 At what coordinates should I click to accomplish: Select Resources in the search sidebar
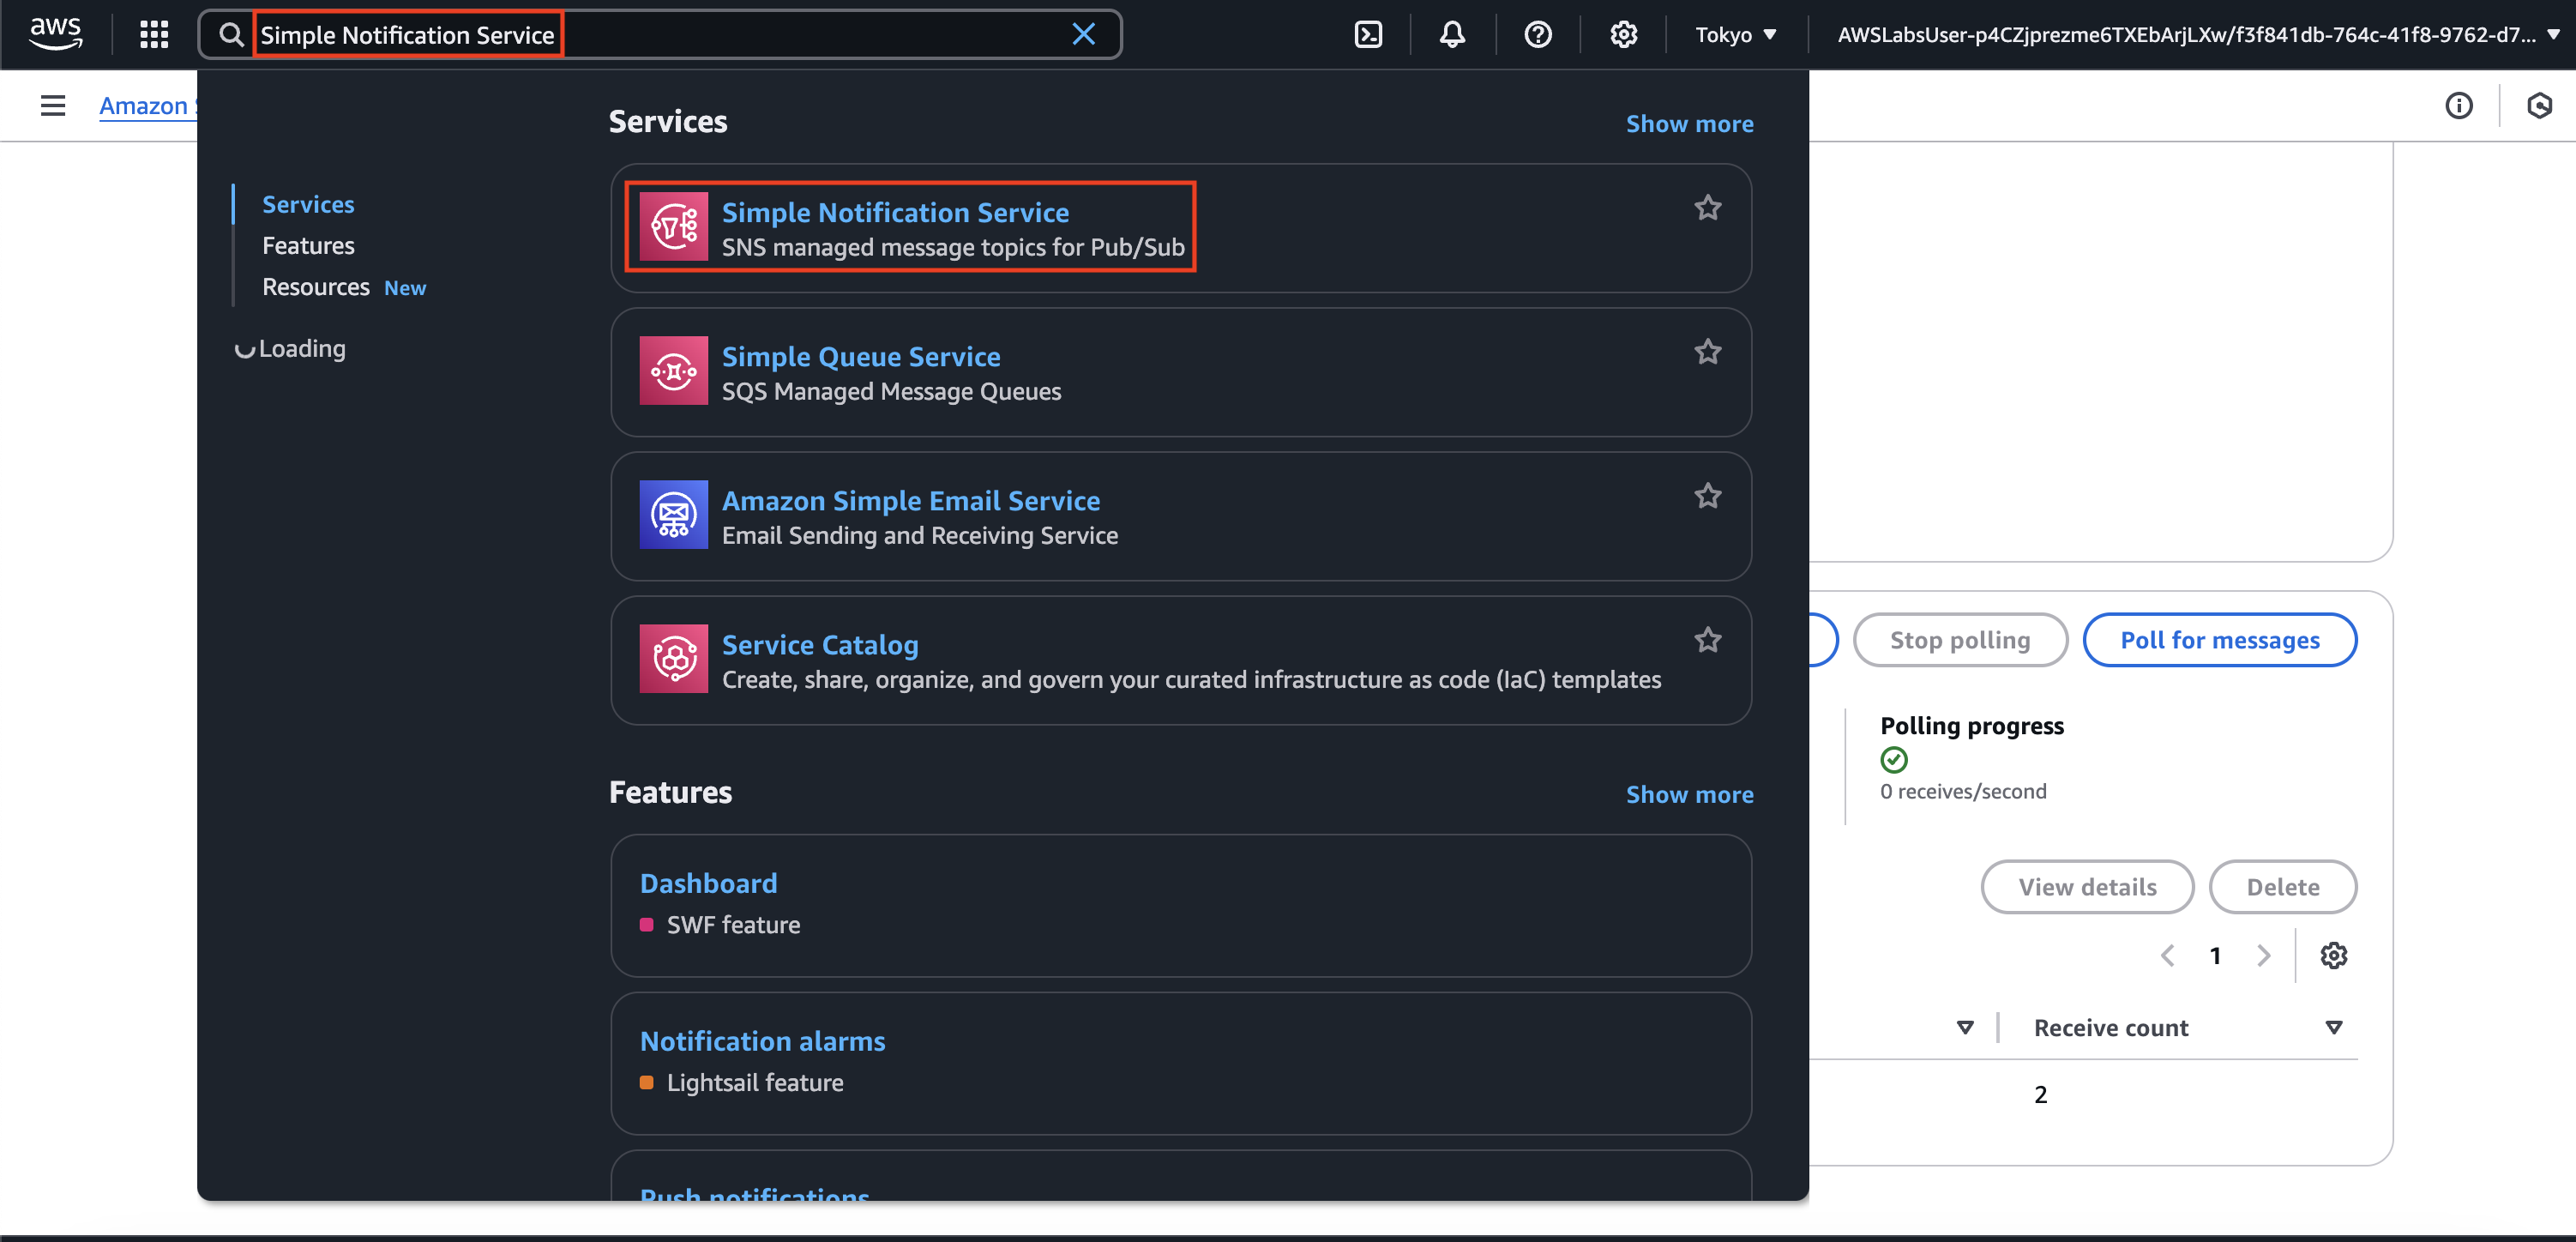click(316, 288)
